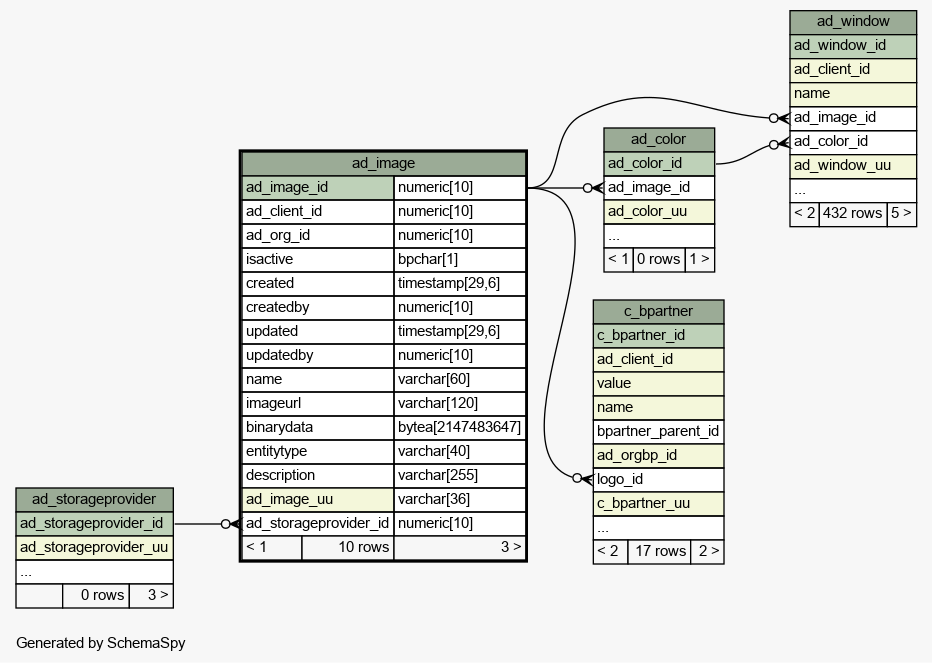This screenshot has height=663, width=932.
Task: Select the ad_storageprovider table title
Action: 94,499
